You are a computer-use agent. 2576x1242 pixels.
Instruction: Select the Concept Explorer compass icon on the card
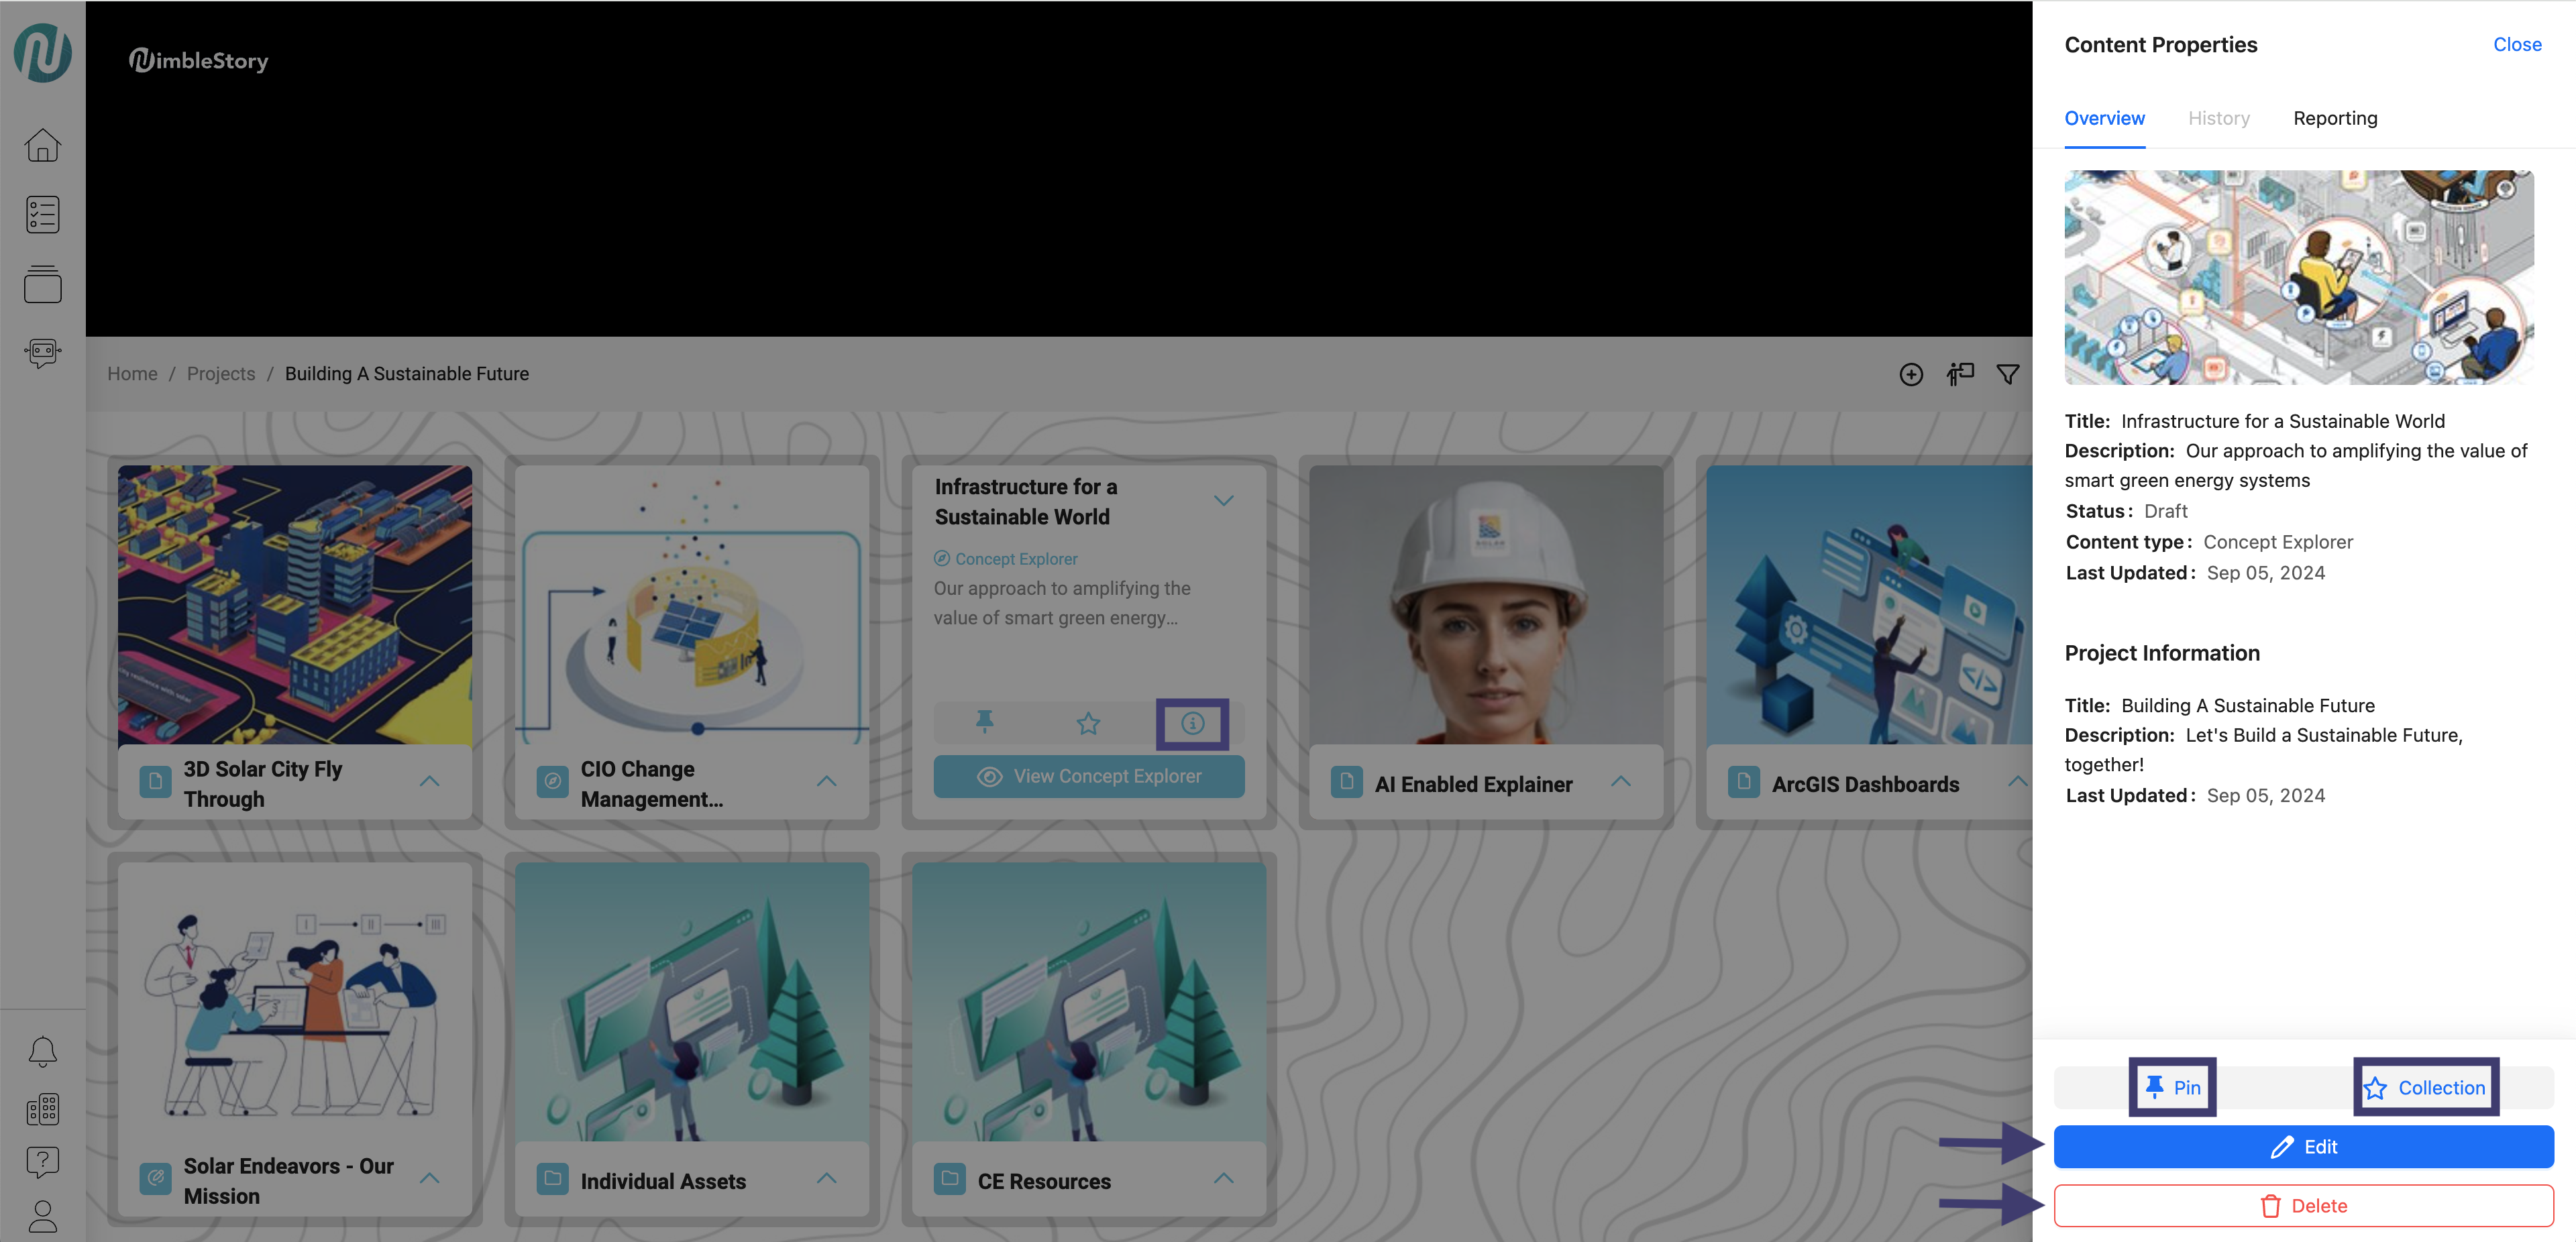point(941,558)
